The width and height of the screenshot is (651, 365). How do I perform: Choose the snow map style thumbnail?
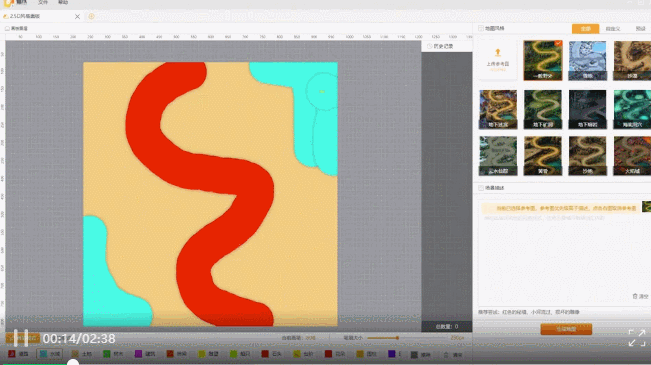(587, 61)
